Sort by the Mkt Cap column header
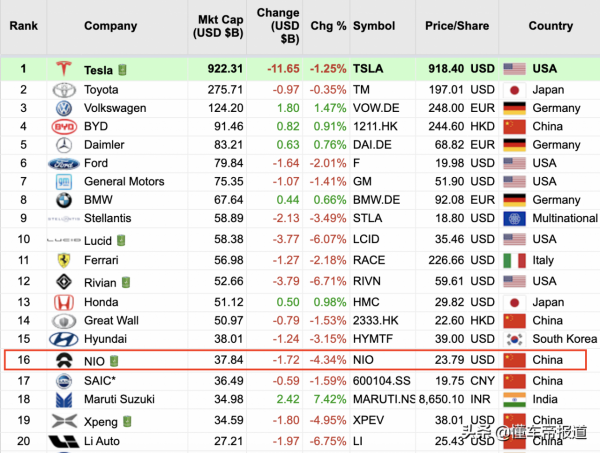Image resolution: width=600 pixels, height=453 pixels. coord(220,26)
